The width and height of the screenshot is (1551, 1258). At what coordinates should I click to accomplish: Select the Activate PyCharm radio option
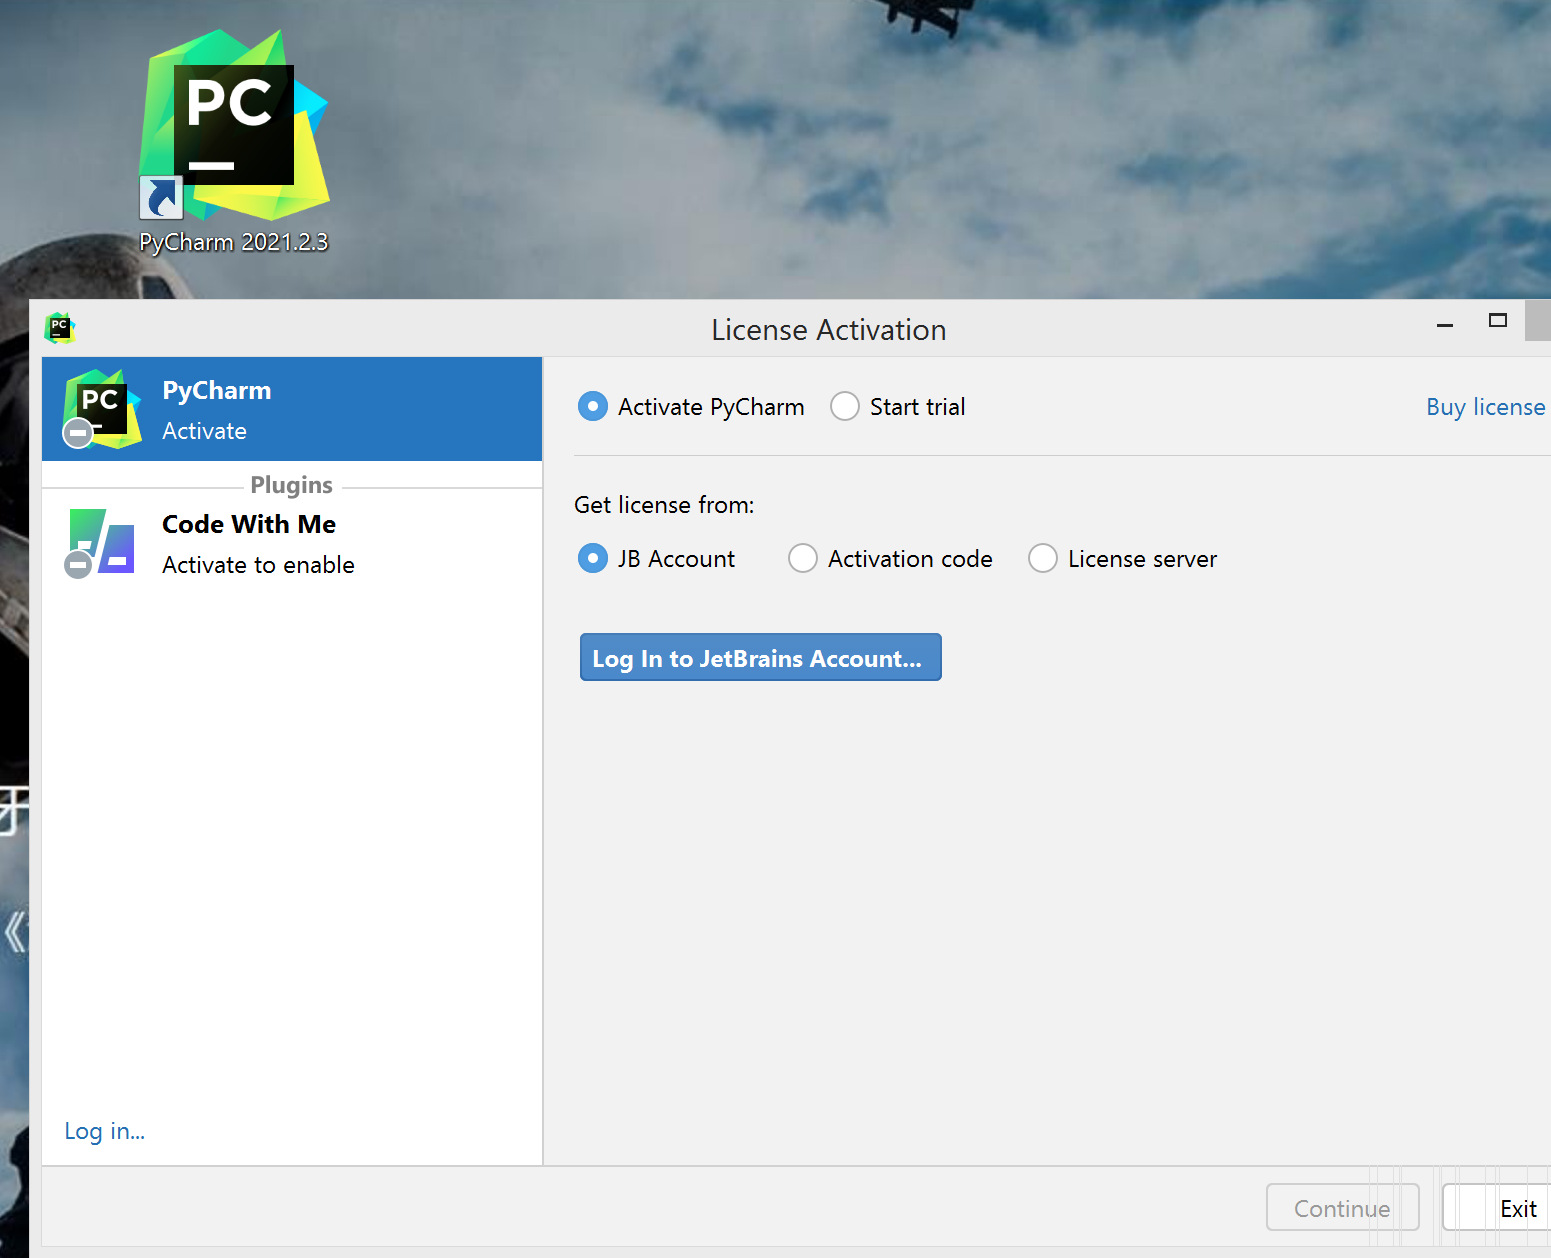pos(691,407)
